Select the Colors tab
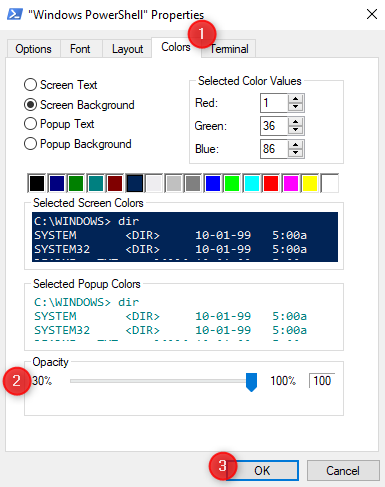The width and height of the screenshot is (385, 487). tap(176, 47)
